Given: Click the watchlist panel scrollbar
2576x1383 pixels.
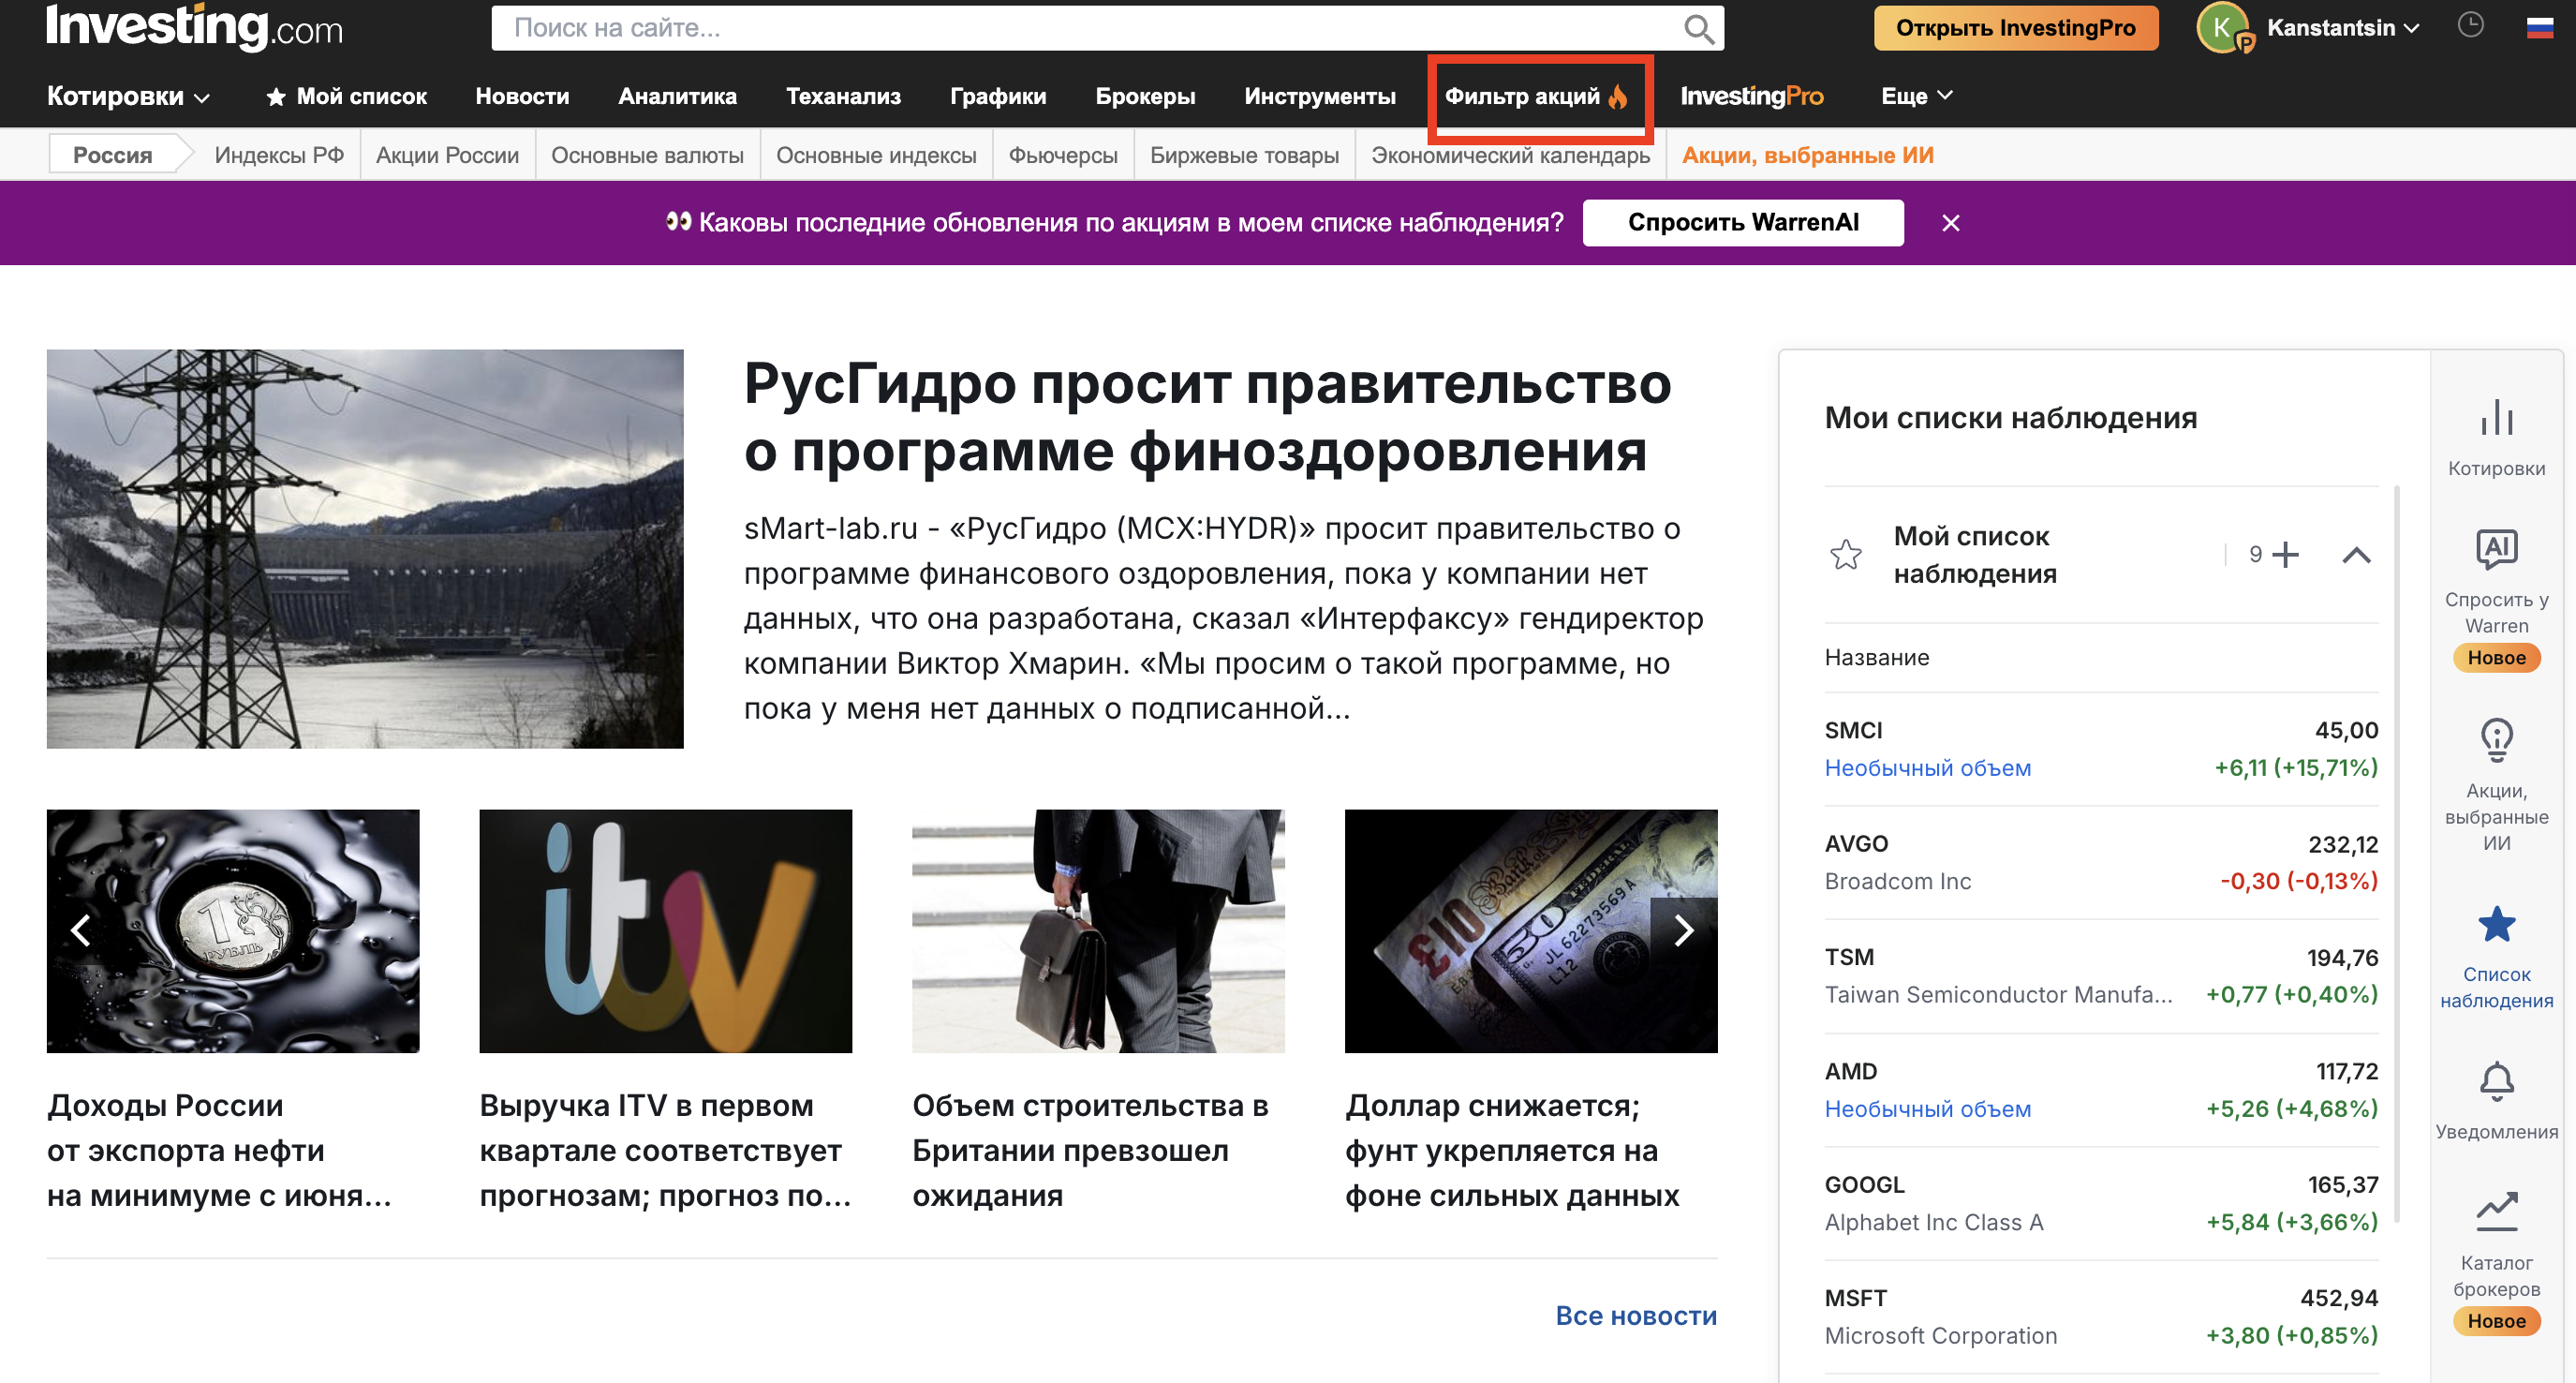Looking at the screenshot, I should pyautogui.click(x=2397, y=855).
